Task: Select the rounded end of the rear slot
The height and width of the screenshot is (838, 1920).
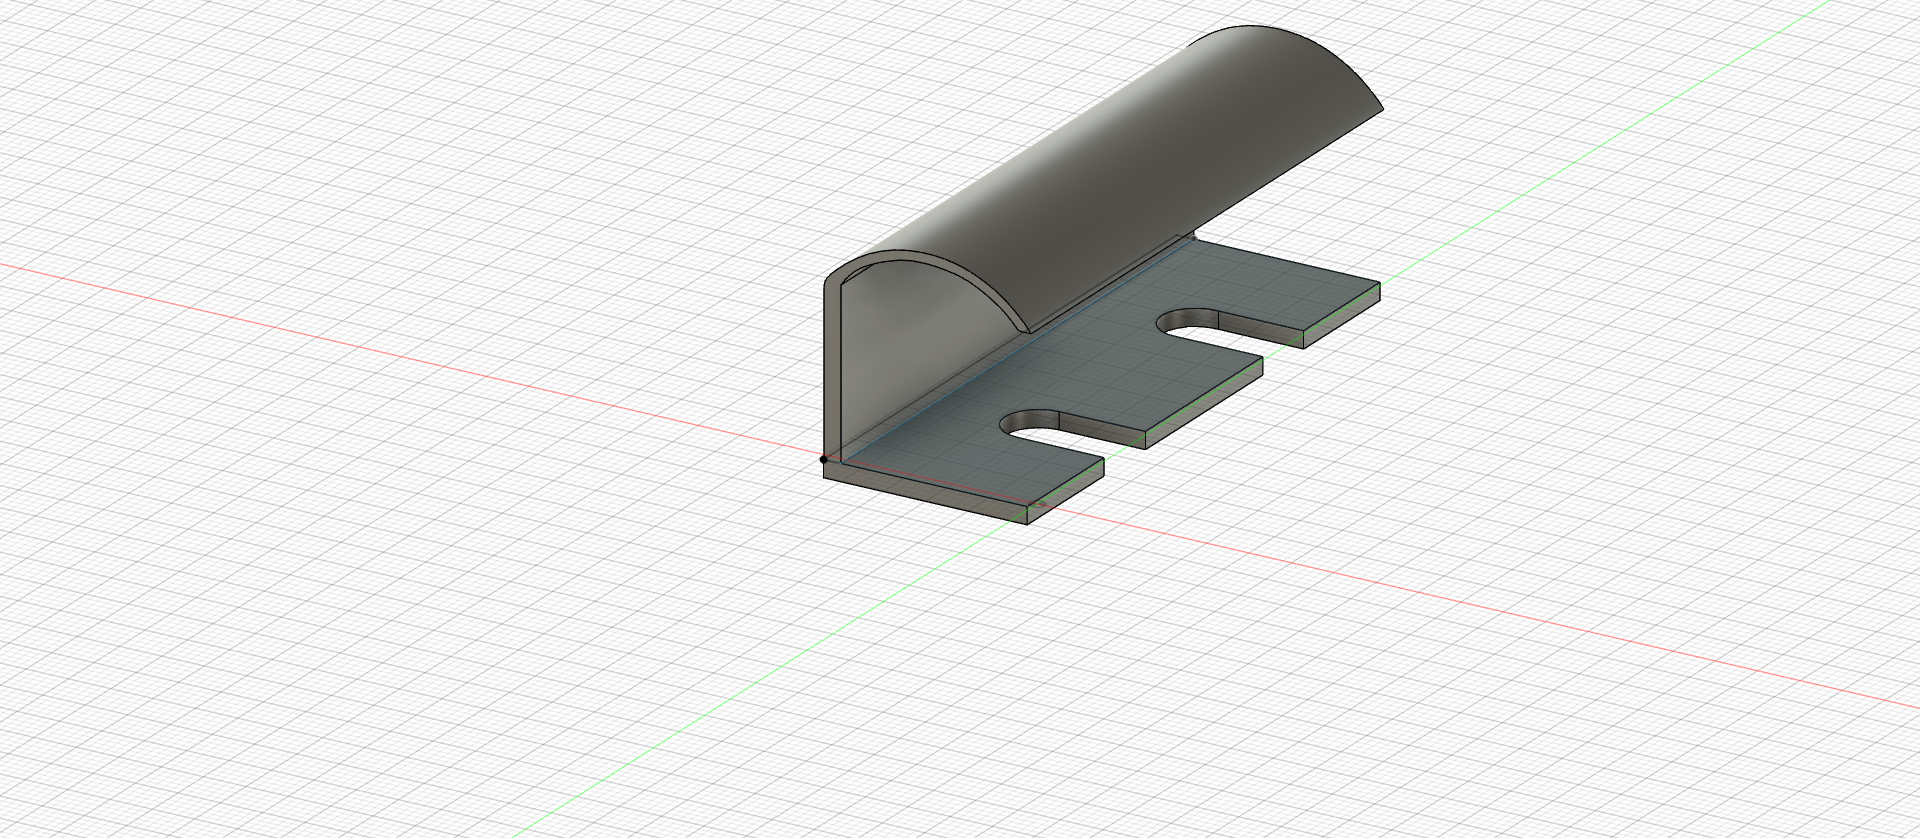Action: (1180, 323)
